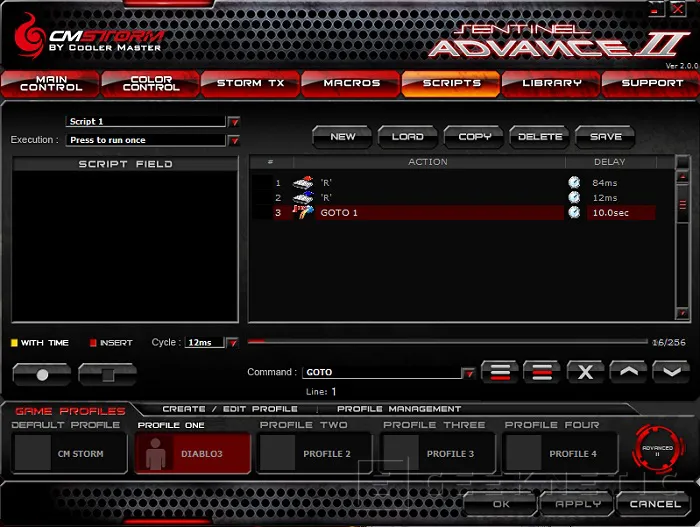Minimize the Sentinel Advance II window

(655, 9)
